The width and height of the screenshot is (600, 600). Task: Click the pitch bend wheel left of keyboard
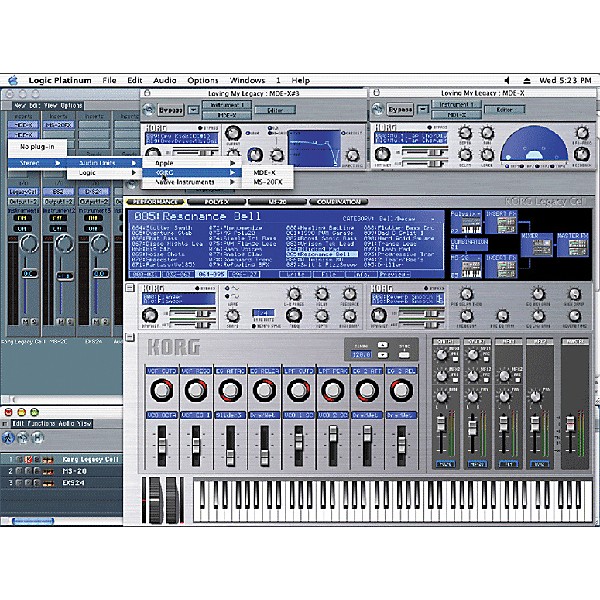pyautogui.click(x=155, y=500)
